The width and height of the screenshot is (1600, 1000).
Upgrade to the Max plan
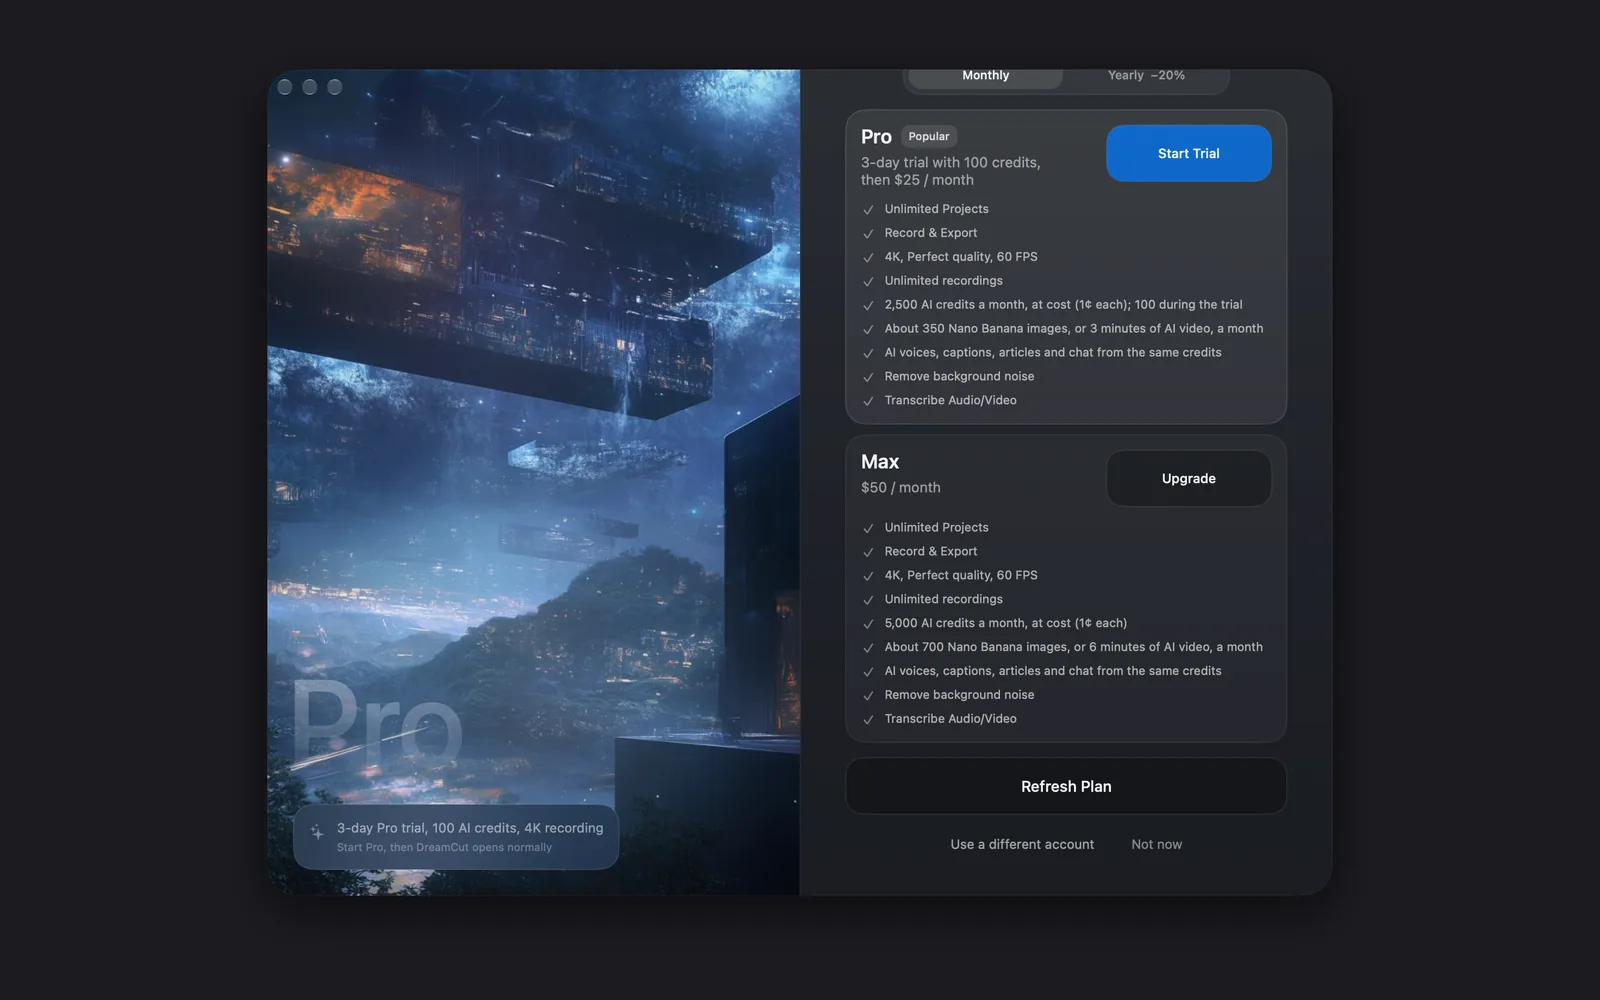(1188, 478)
